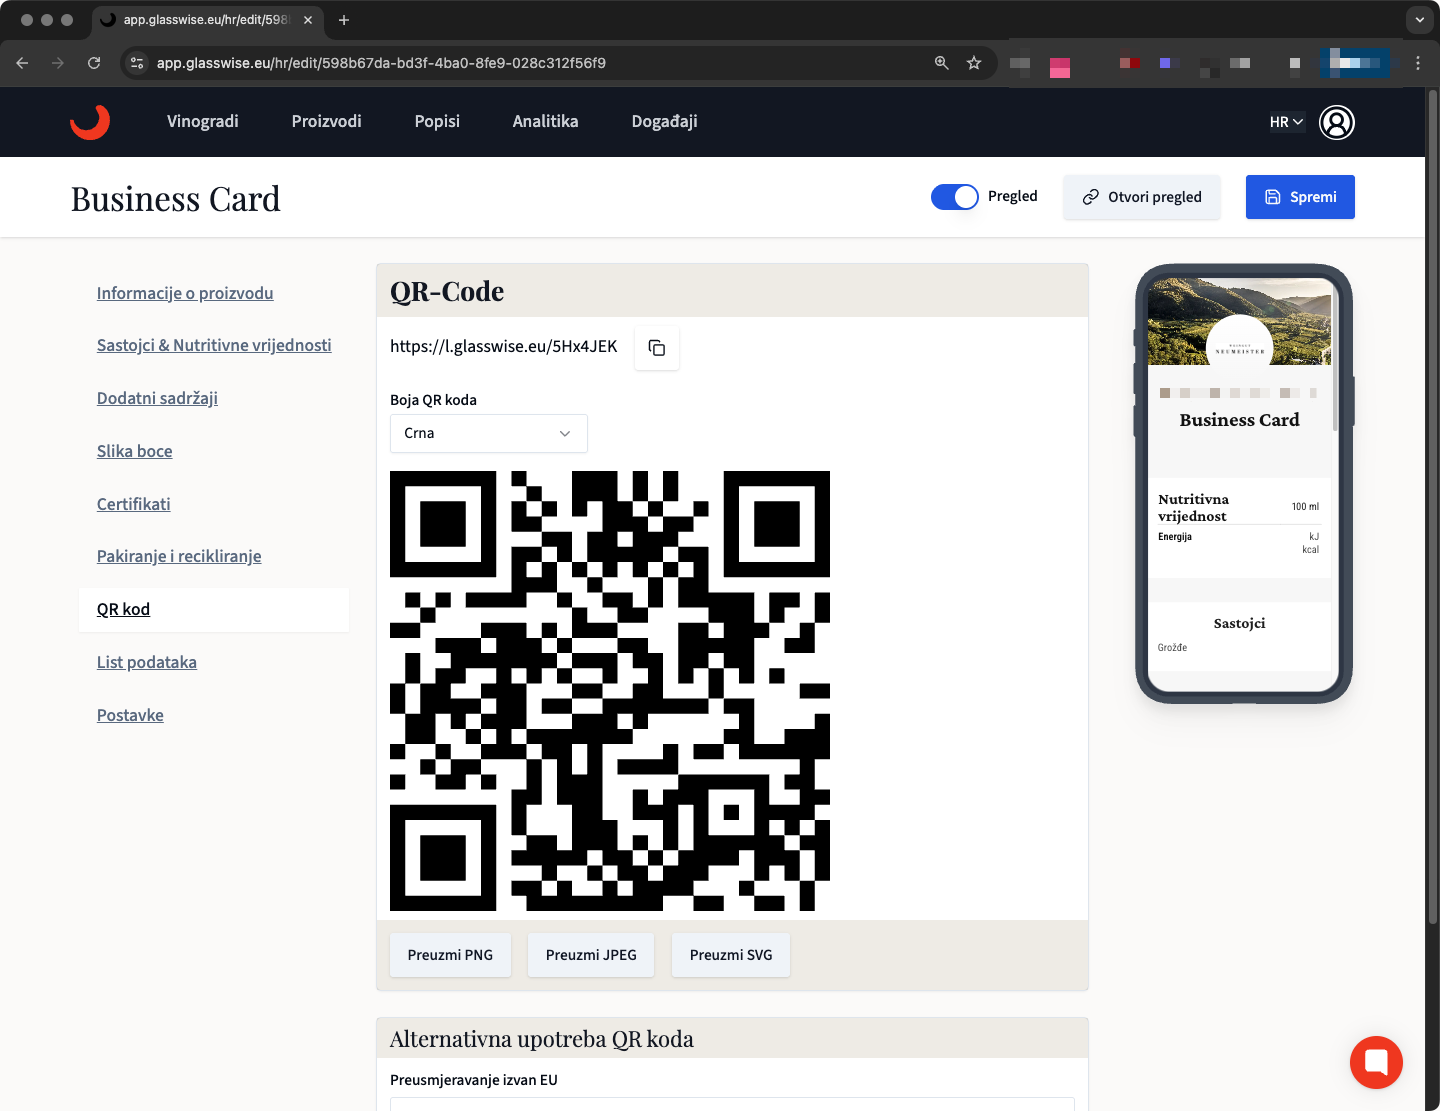
Task: Toggle the Pregled preview switch
Action: tap(955, 197)
